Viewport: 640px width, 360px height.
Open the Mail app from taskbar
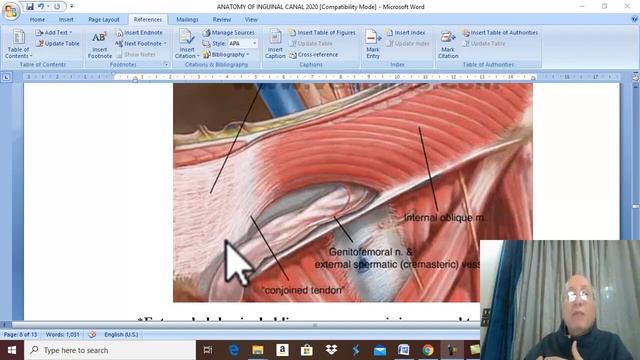tap(380, 350)
